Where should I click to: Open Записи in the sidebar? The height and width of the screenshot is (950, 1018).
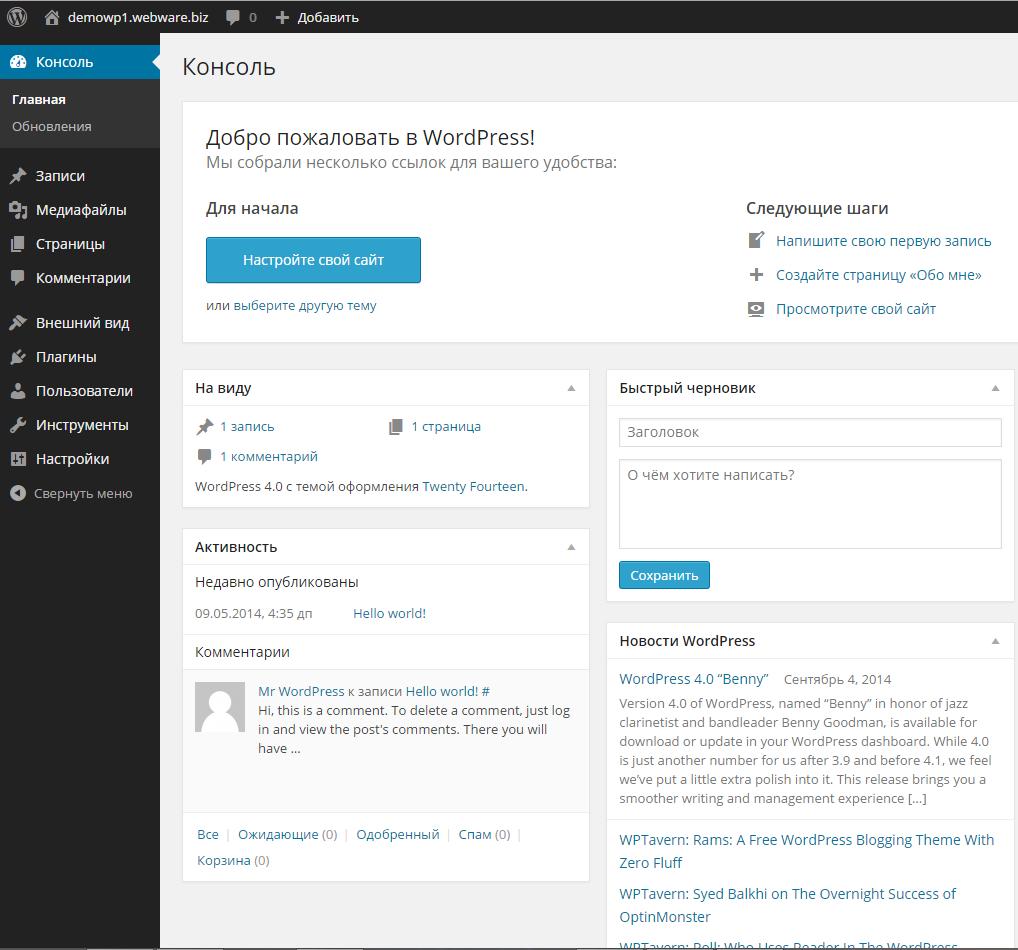tap(60, 176)
